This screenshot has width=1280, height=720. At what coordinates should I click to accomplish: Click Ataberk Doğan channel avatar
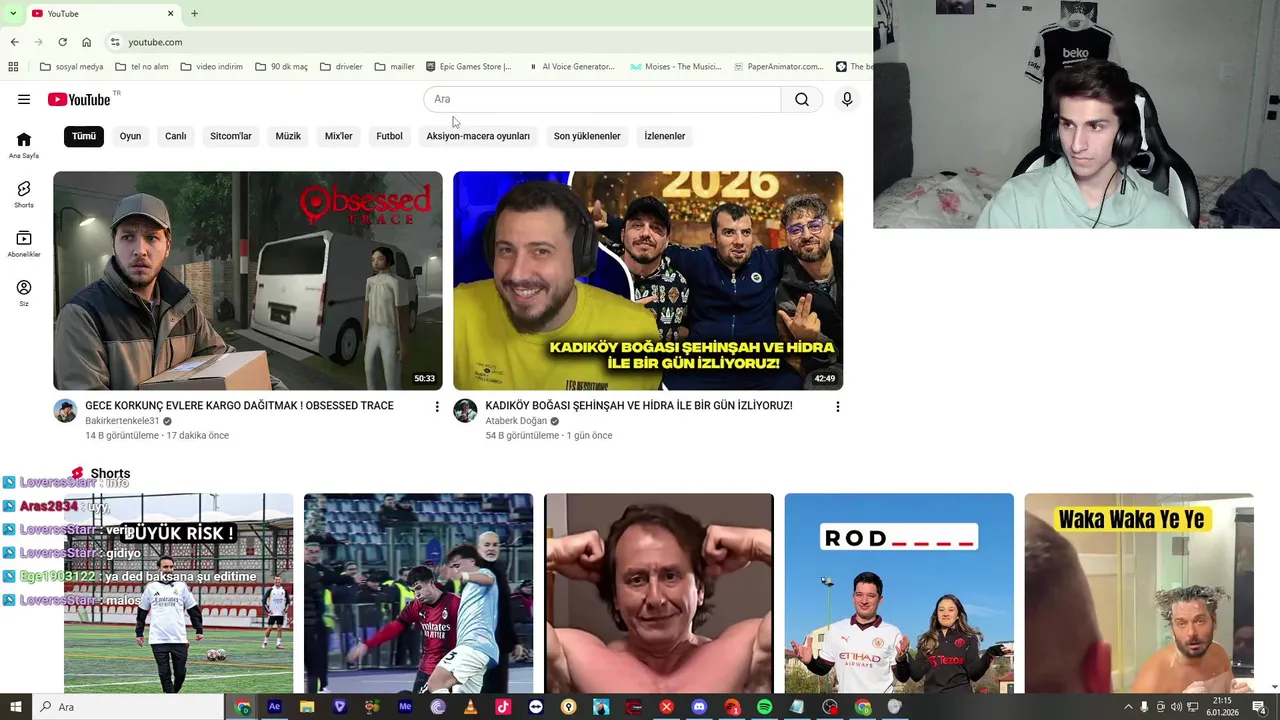(465, 411)
